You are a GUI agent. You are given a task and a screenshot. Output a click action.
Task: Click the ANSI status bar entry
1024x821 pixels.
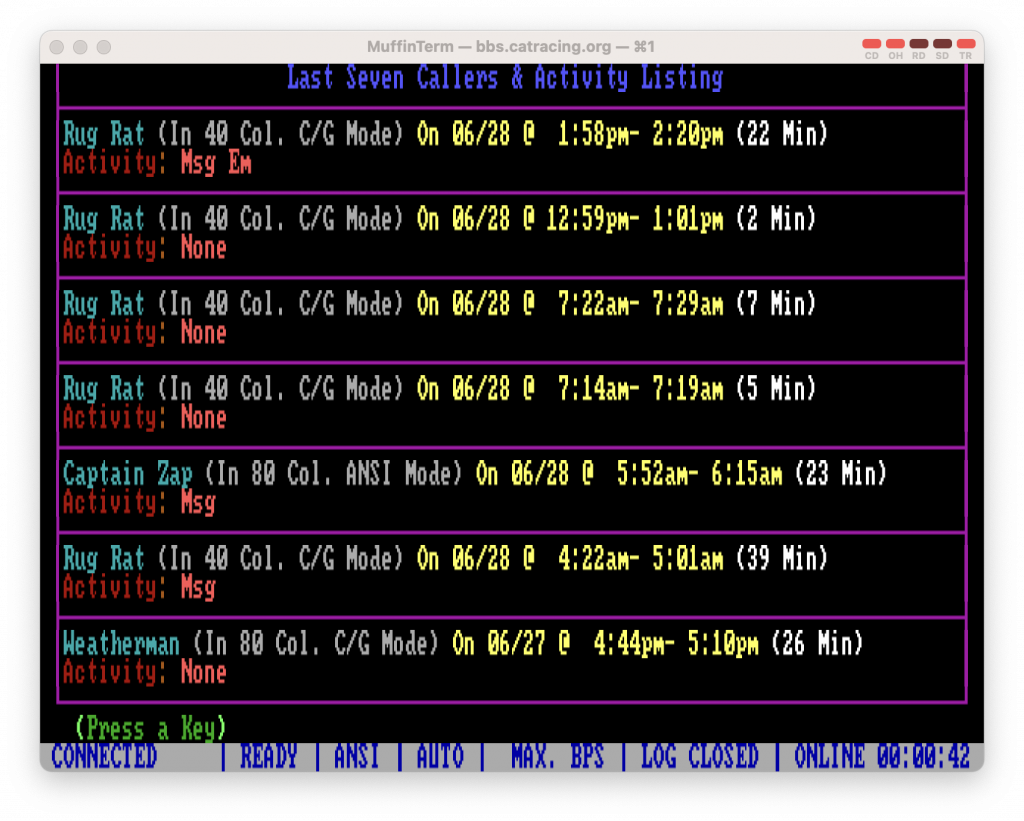pyautogui.click(x=357, y=757)
